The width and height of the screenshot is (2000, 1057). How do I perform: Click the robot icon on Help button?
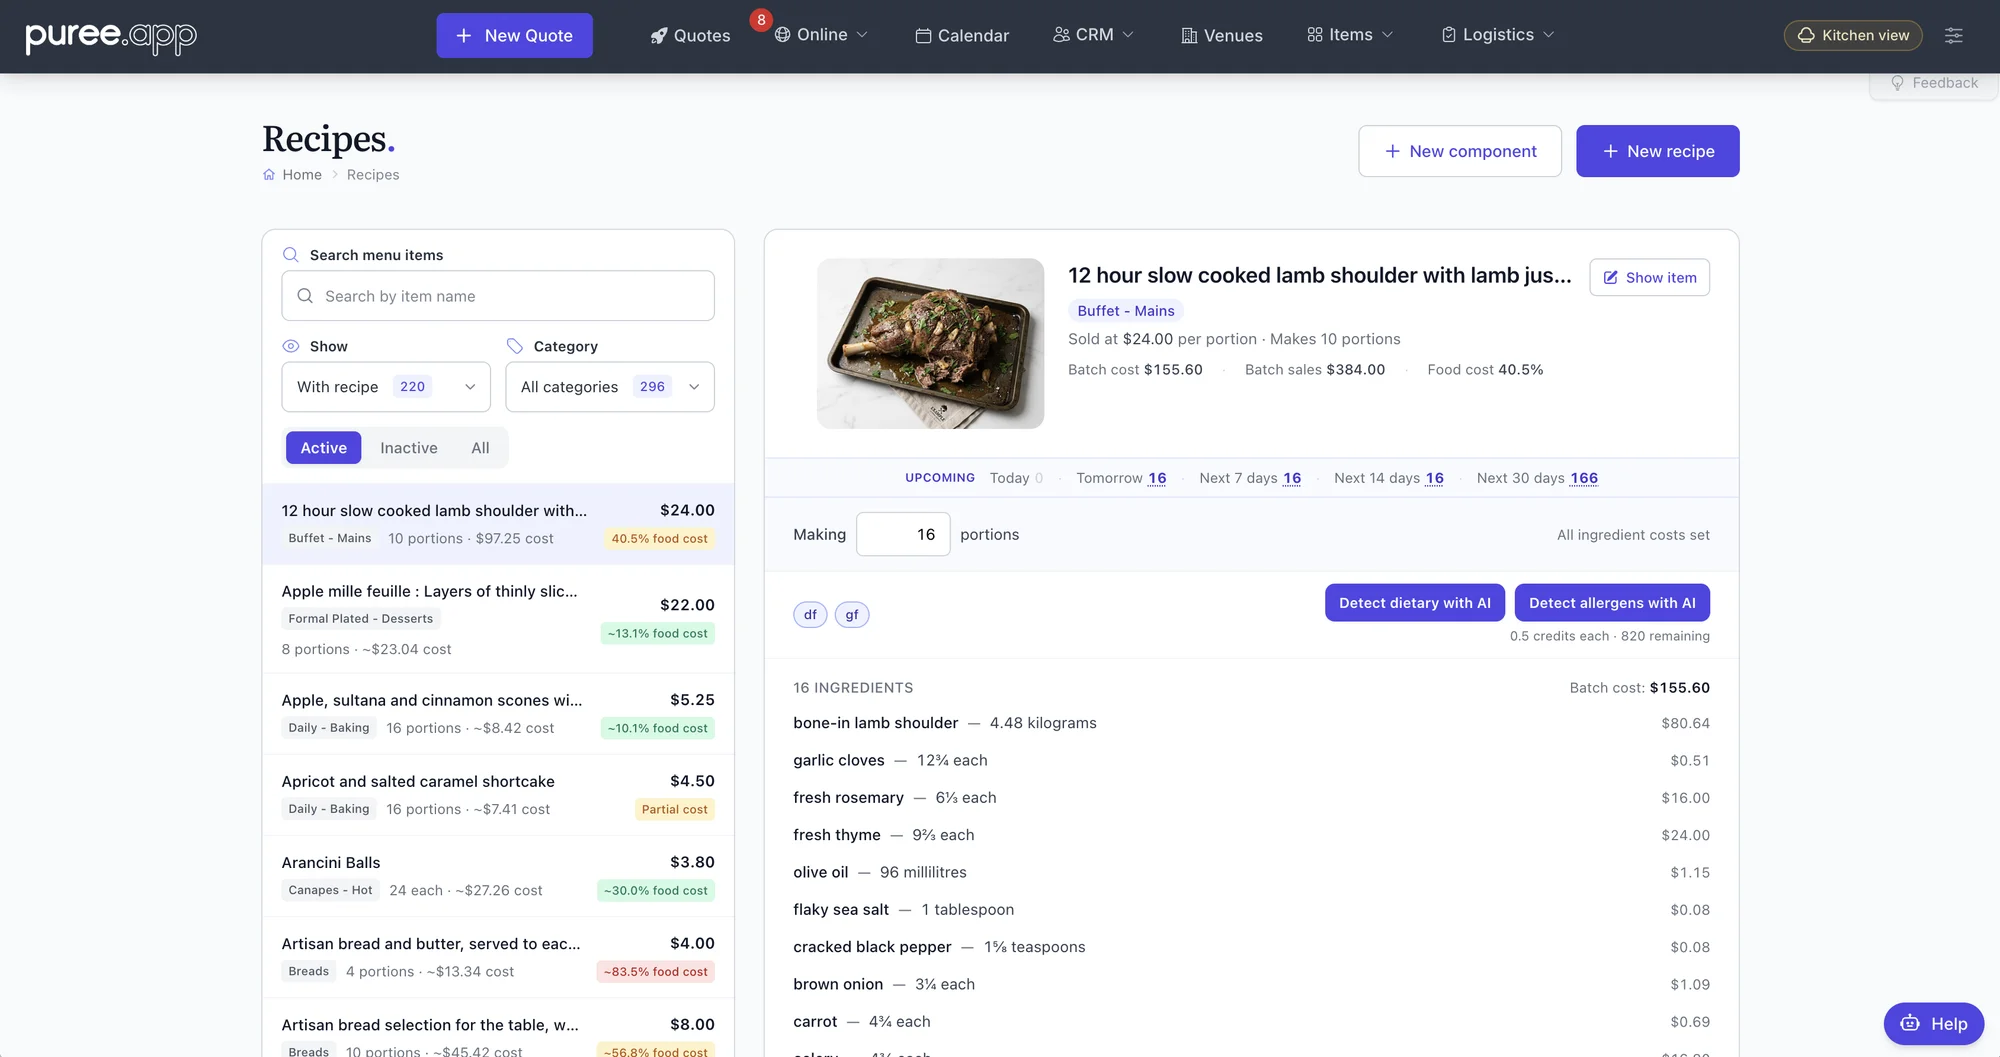click(1910, 1023)
